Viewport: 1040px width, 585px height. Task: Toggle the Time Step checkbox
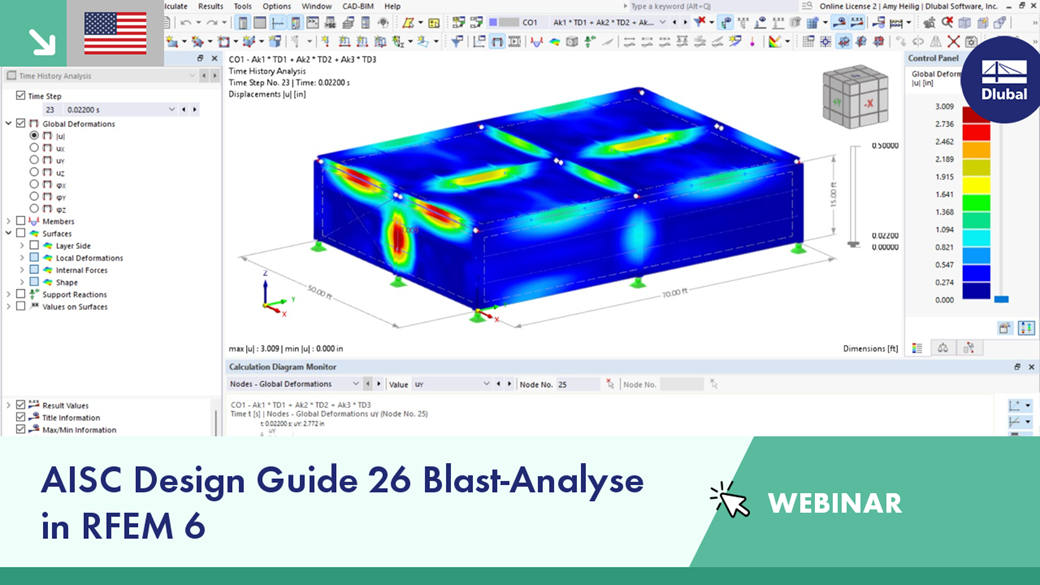point(21,96)
